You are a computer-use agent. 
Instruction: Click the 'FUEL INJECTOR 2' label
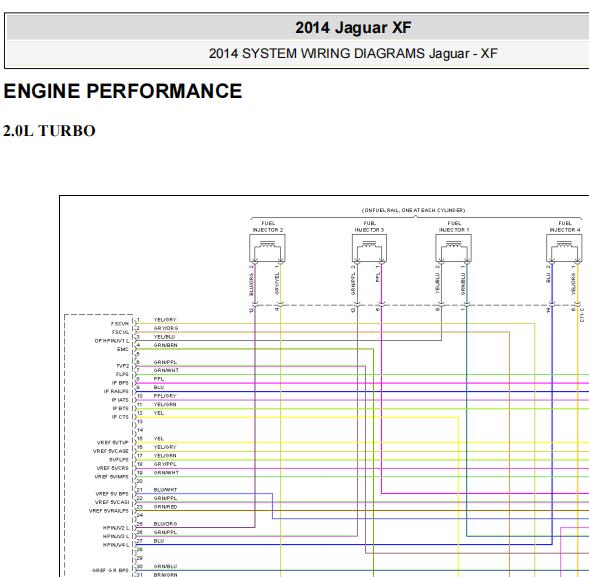[x=268, y=227]
